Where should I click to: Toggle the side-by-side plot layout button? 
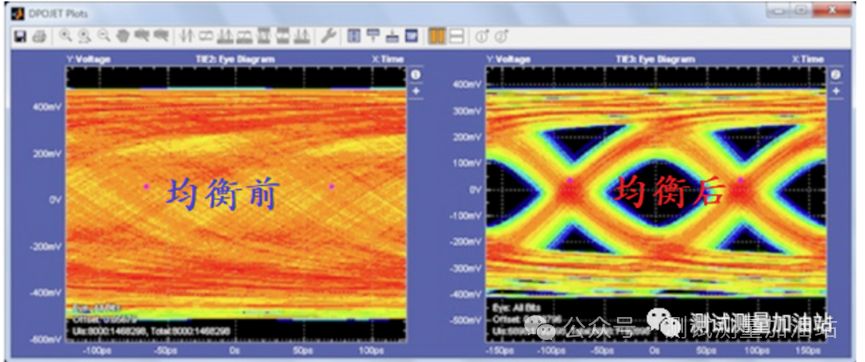(437, 36)
